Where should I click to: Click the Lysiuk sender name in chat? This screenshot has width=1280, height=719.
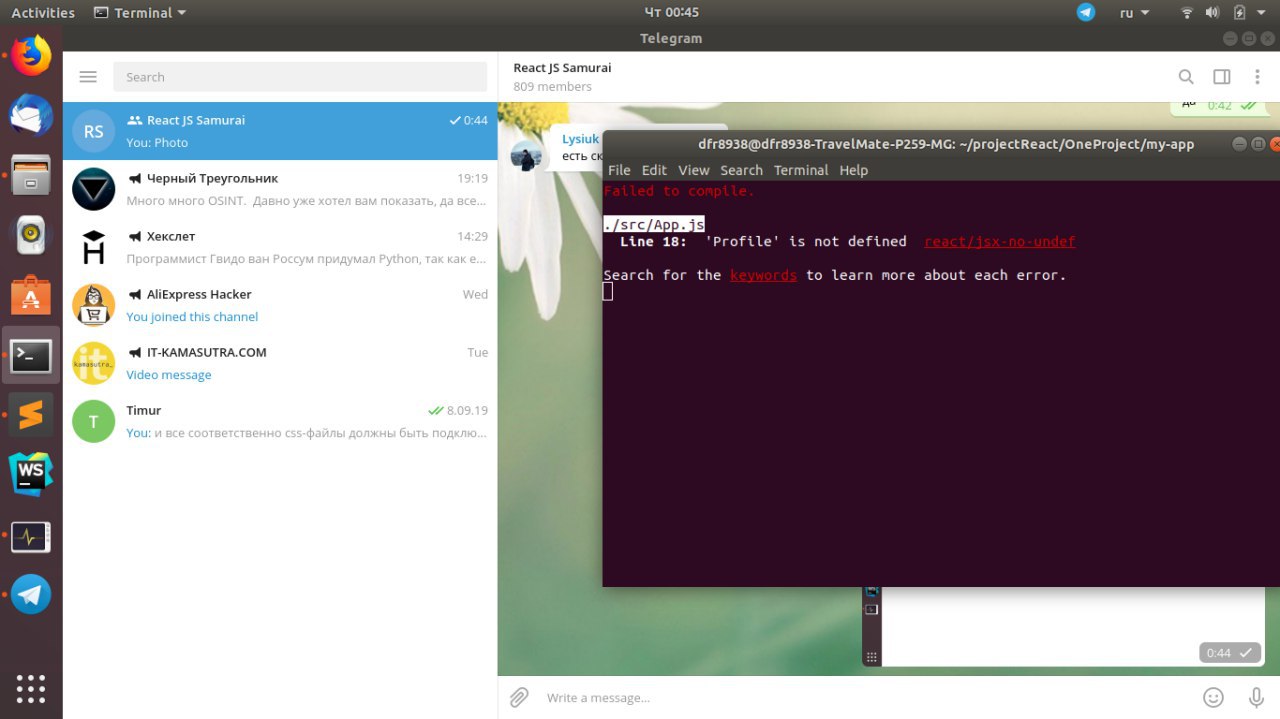point(580,139)
